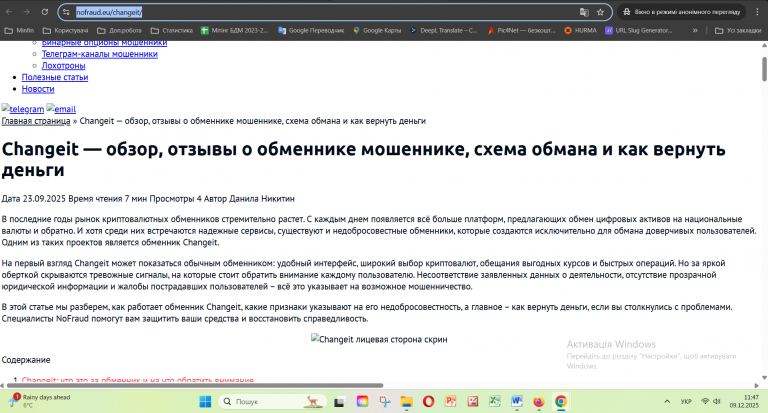The width and height of the screenshot is (768, 413).
Task: Open the Користувачі bookmarks folder
Action: click(66, 30)
